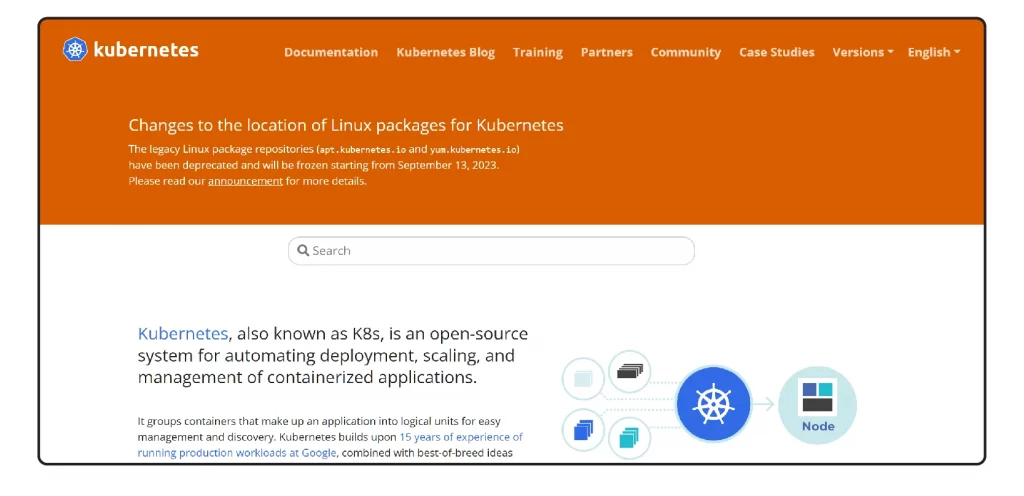Open the 15 years of experience link
1024x496 pixels.
tap(460, 437)
